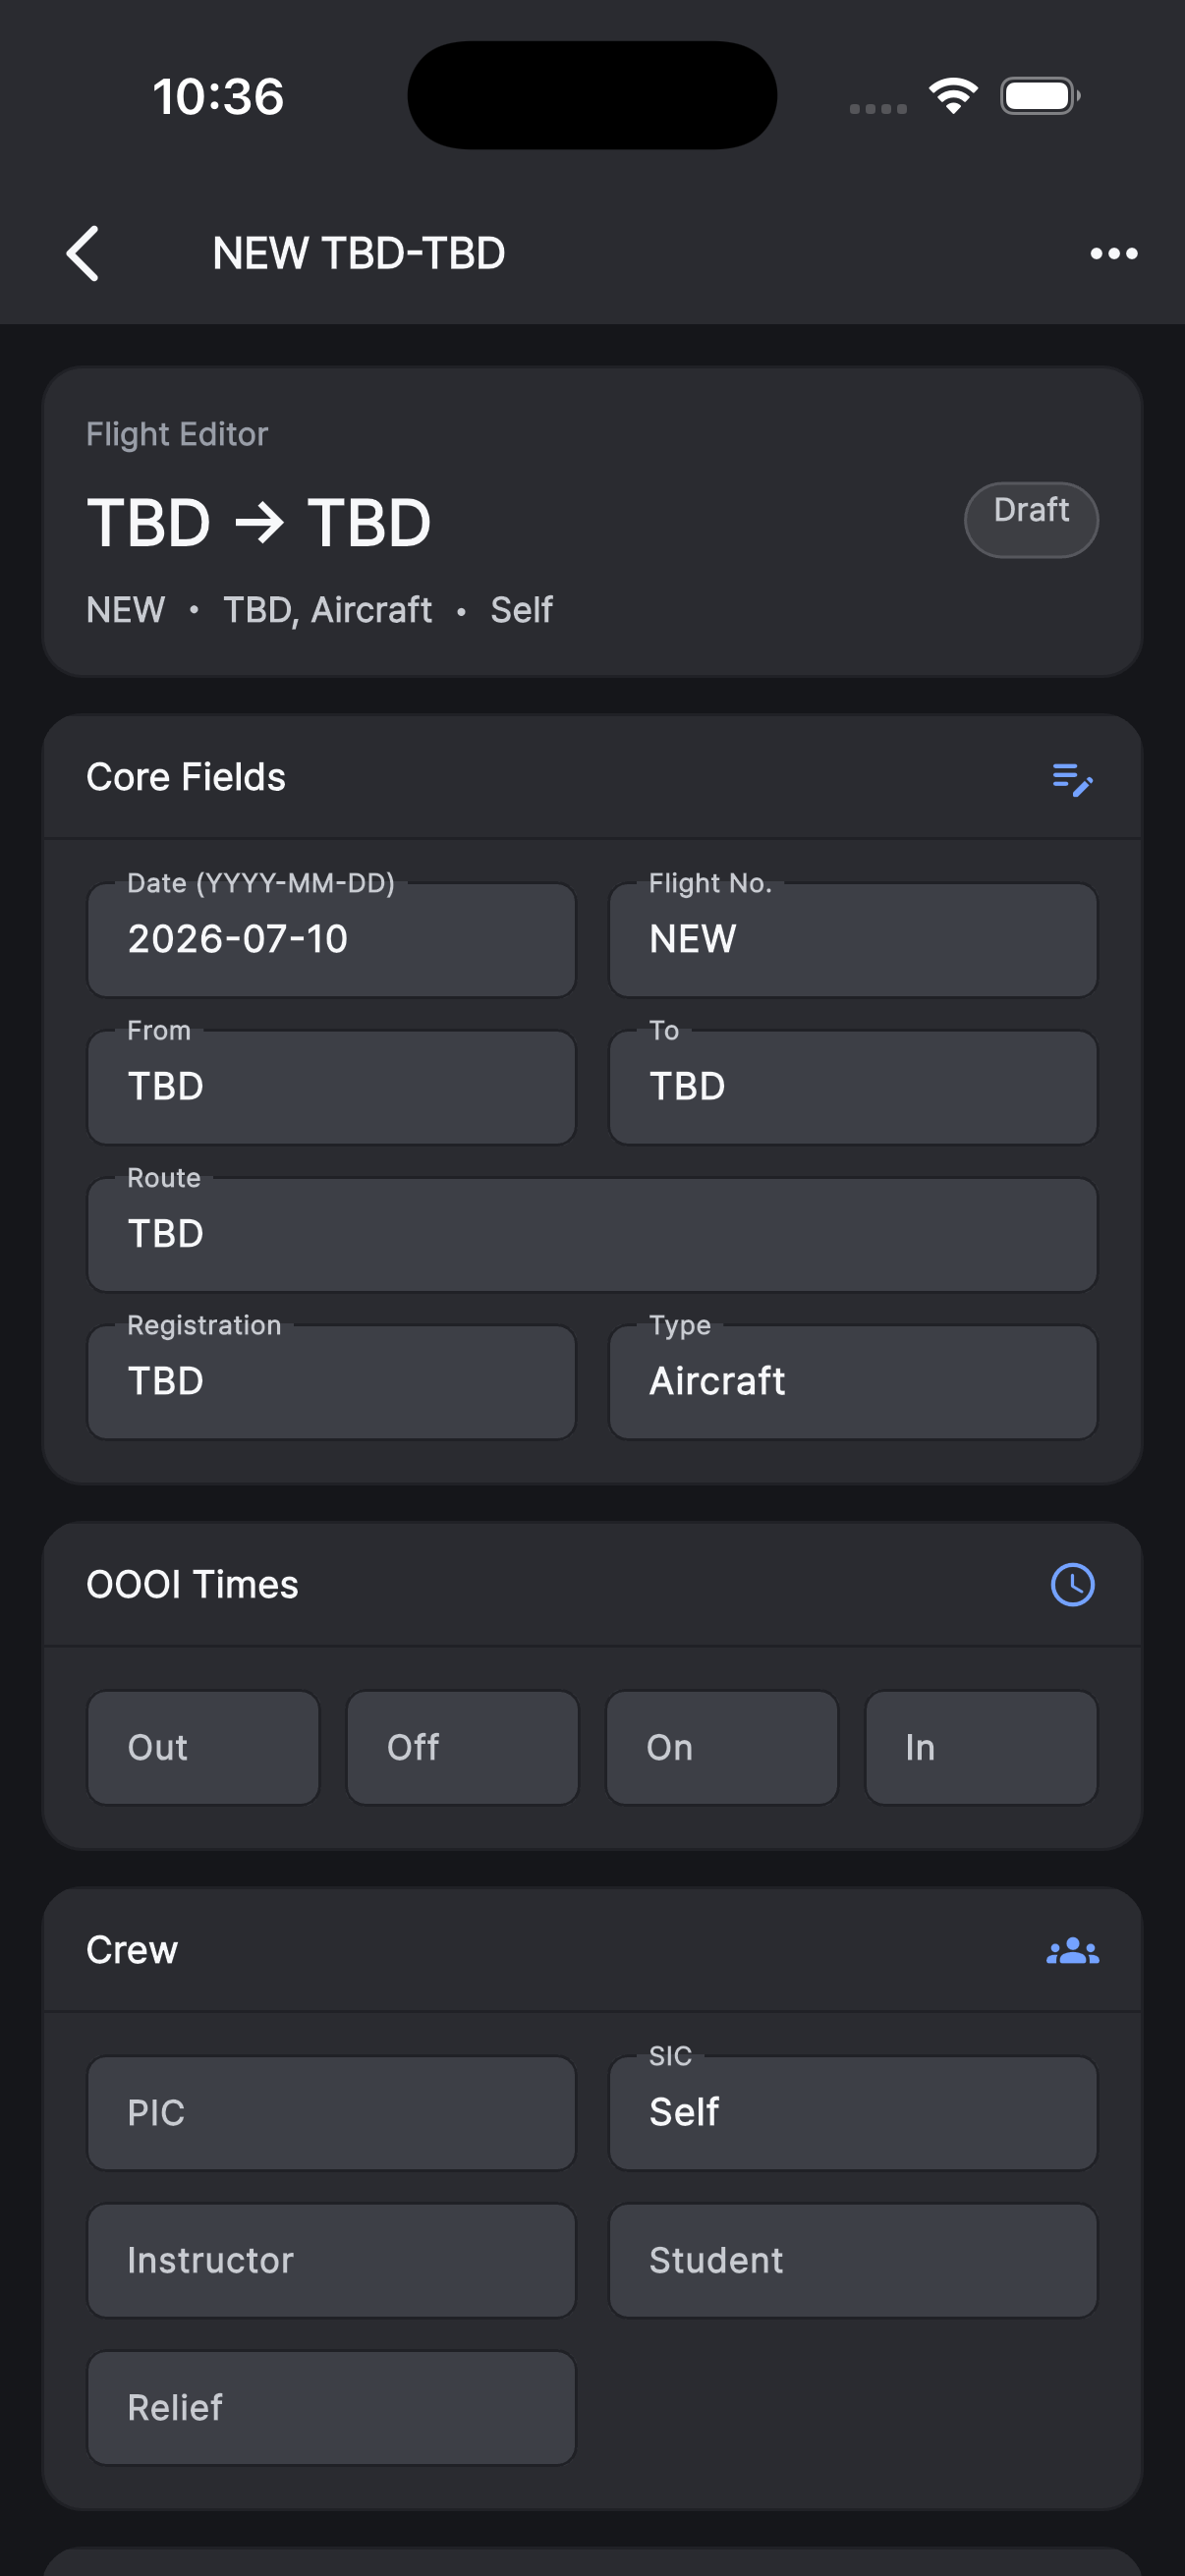Tap the To airport field
Image resolution: width=1185 pixels, height=2576 pixels.
[853, 1087]
